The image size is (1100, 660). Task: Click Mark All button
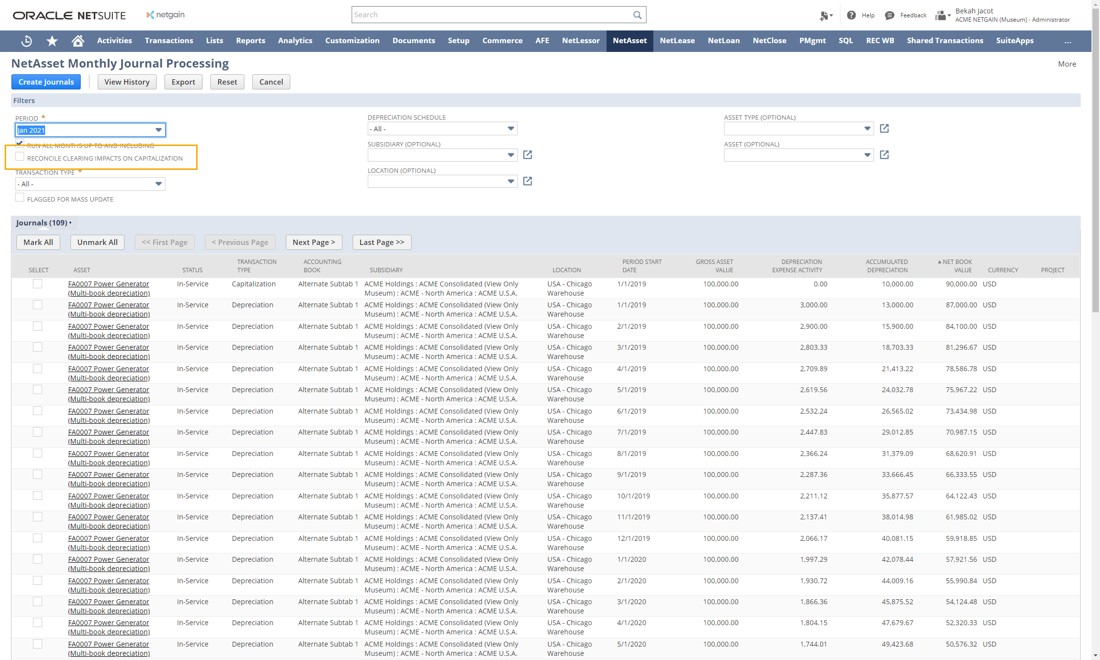pyautogui.click(x=38, y=242)
